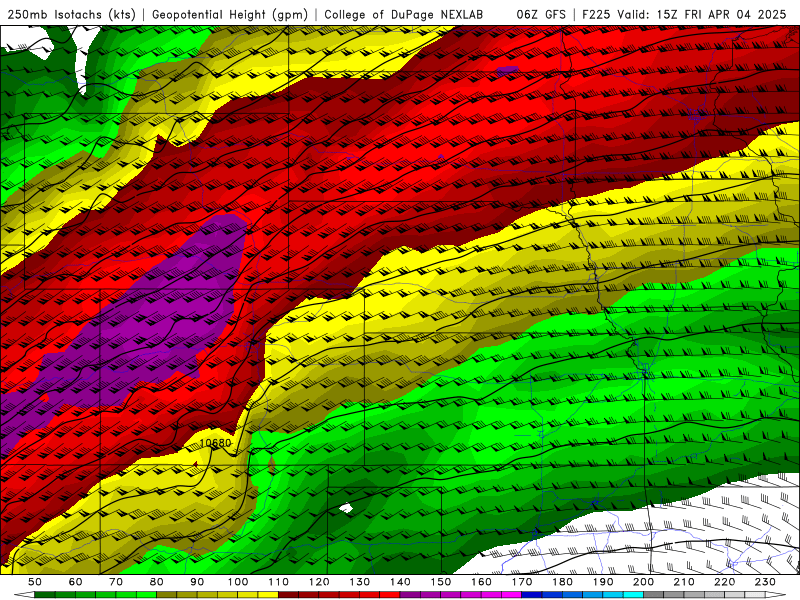The image size is (800, 600).
Task: Click the "College of DuPage NEXLAB" credit text
Action: point(404,14)
